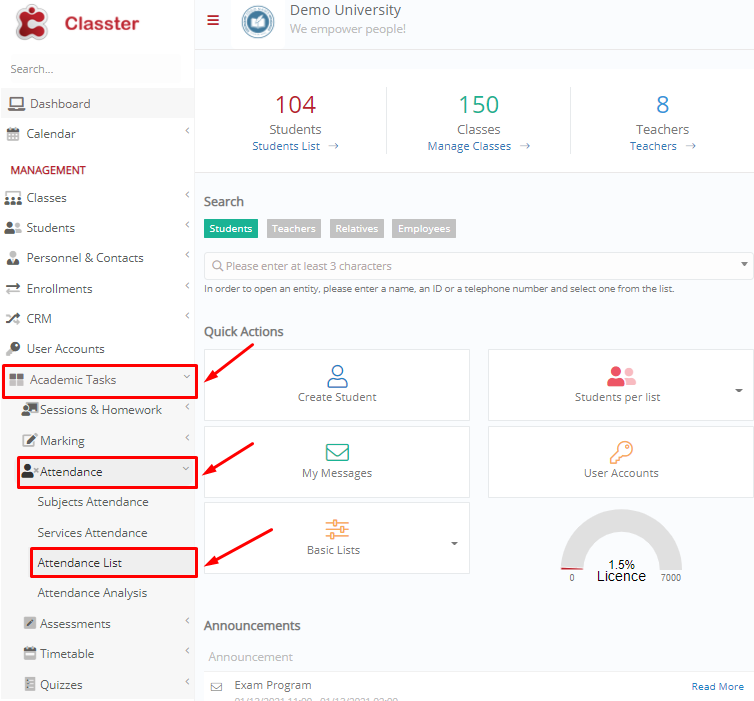The height and width of the screenshot is (701, 754).
Task: Click the Basic Lists sliders icon
Action: point(337,529)
